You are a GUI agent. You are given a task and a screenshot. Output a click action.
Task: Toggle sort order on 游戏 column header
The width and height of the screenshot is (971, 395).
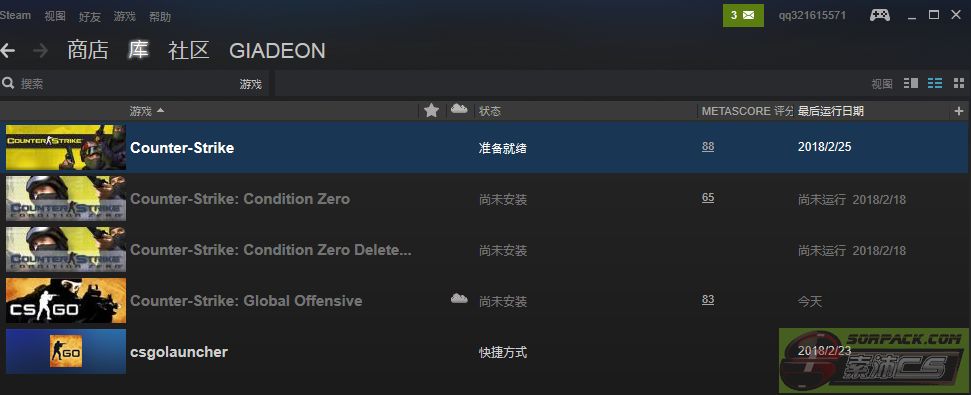(147, 111)
